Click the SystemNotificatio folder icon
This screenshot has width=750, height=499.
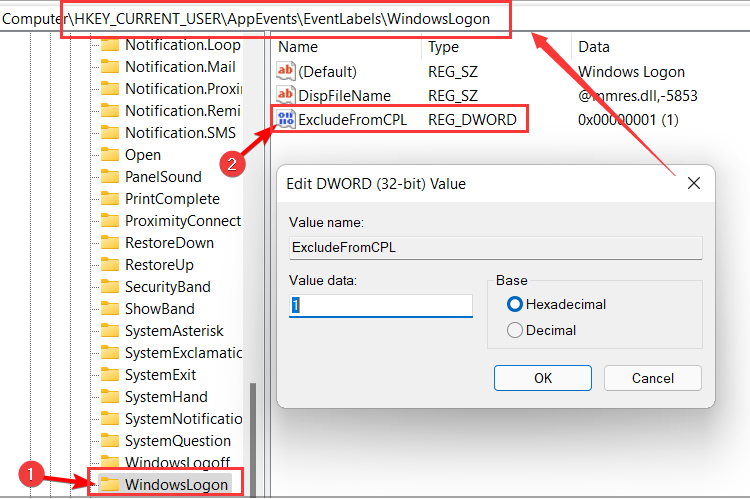tap(110, 419)
